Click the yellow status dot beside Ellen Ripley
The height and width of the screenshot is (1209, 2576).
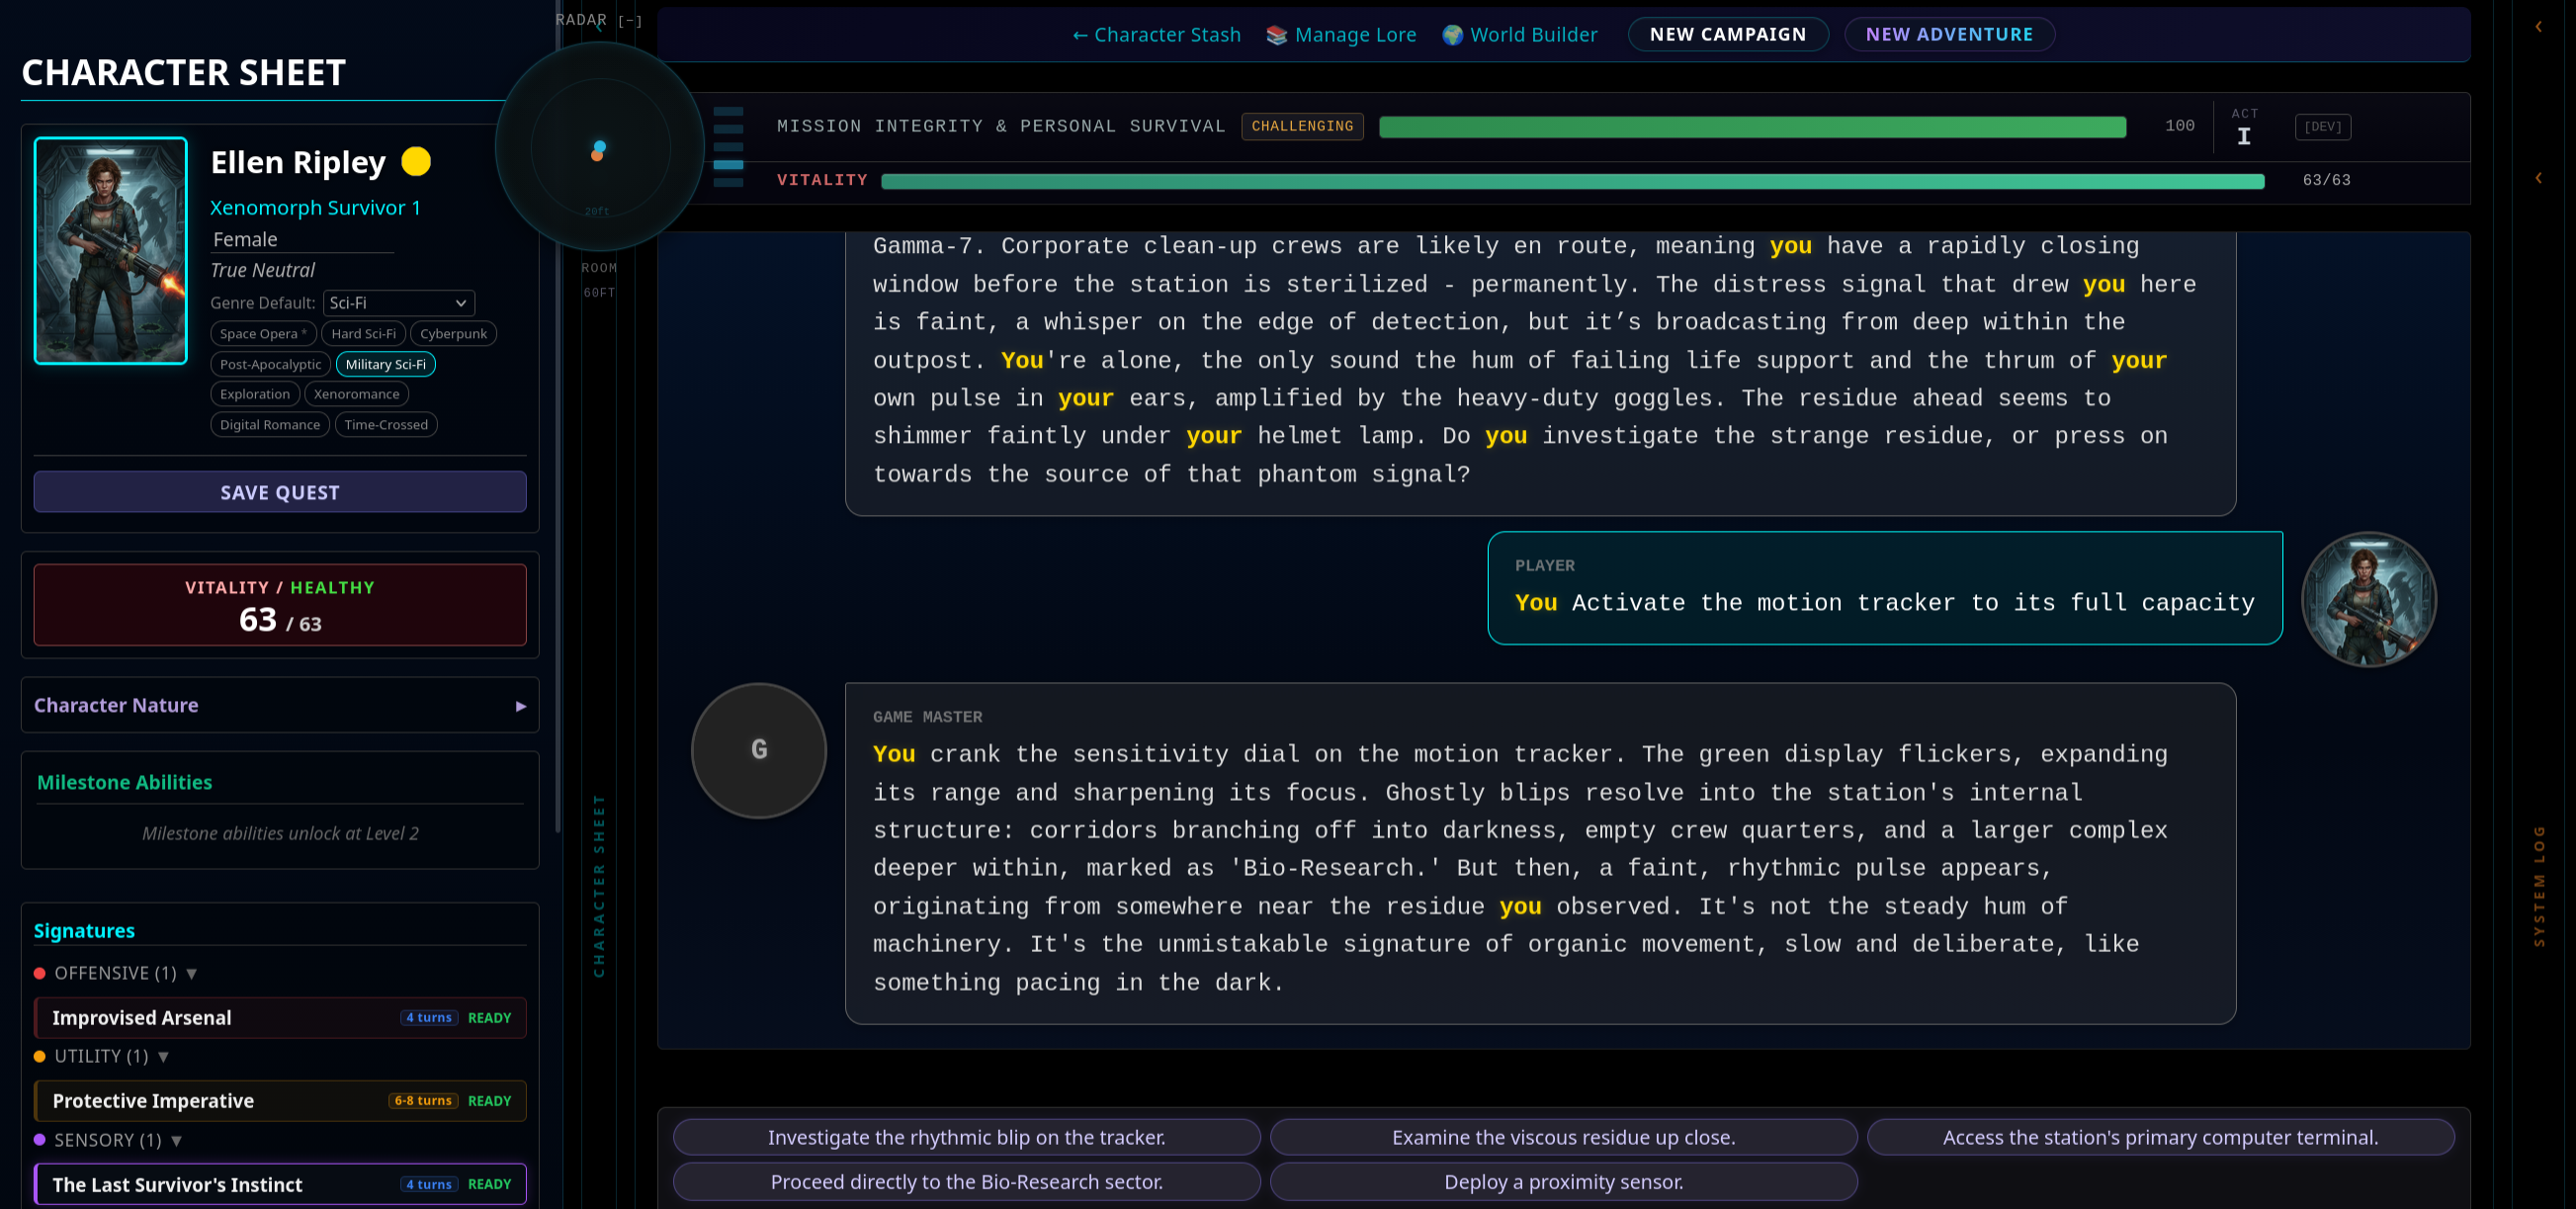416,161
